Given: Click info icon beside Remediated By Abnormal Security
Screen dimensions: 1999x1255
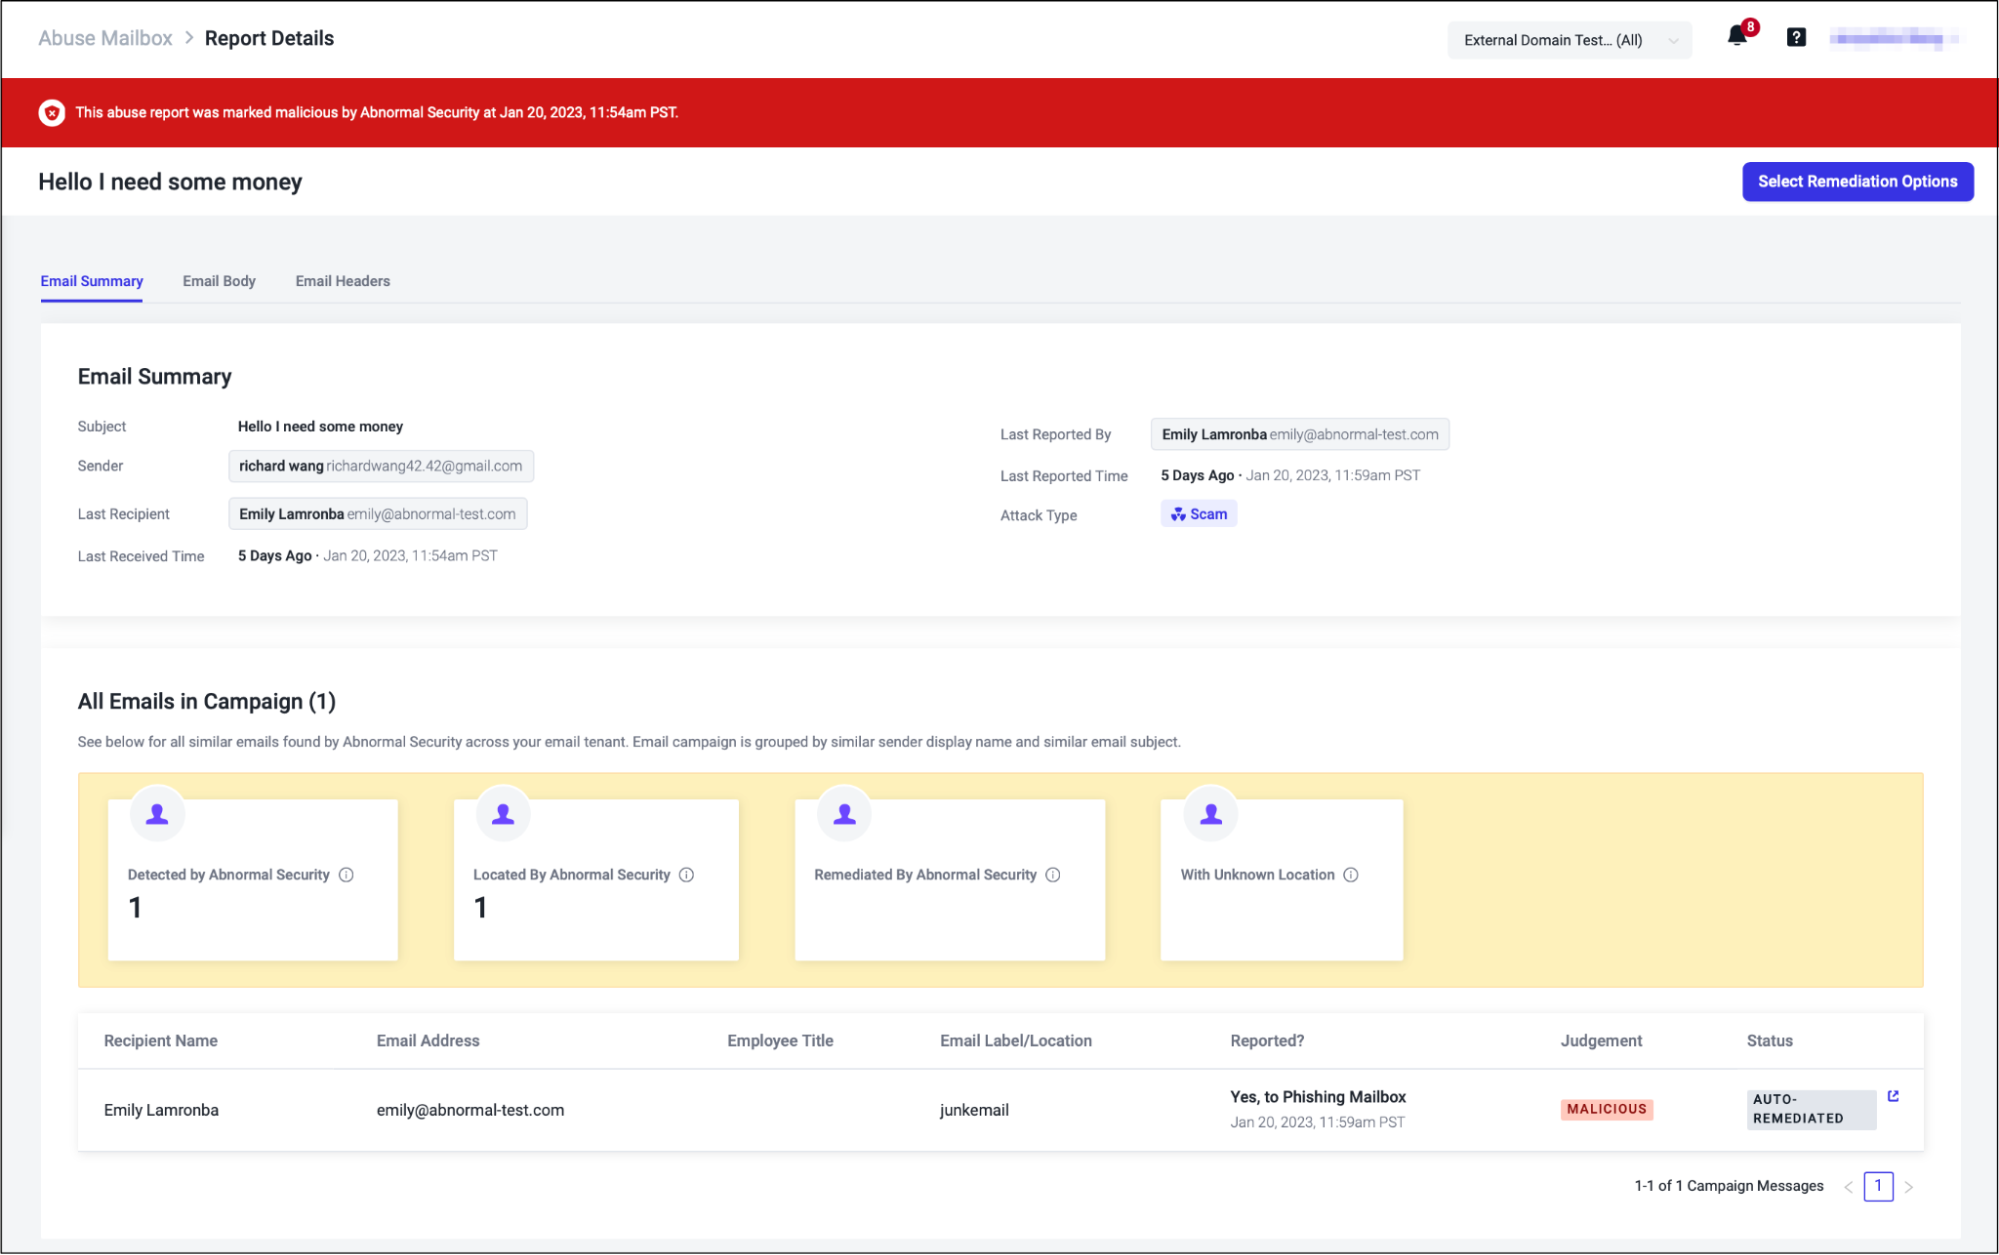Looking at the screenshot, I should coord(1053,875).
